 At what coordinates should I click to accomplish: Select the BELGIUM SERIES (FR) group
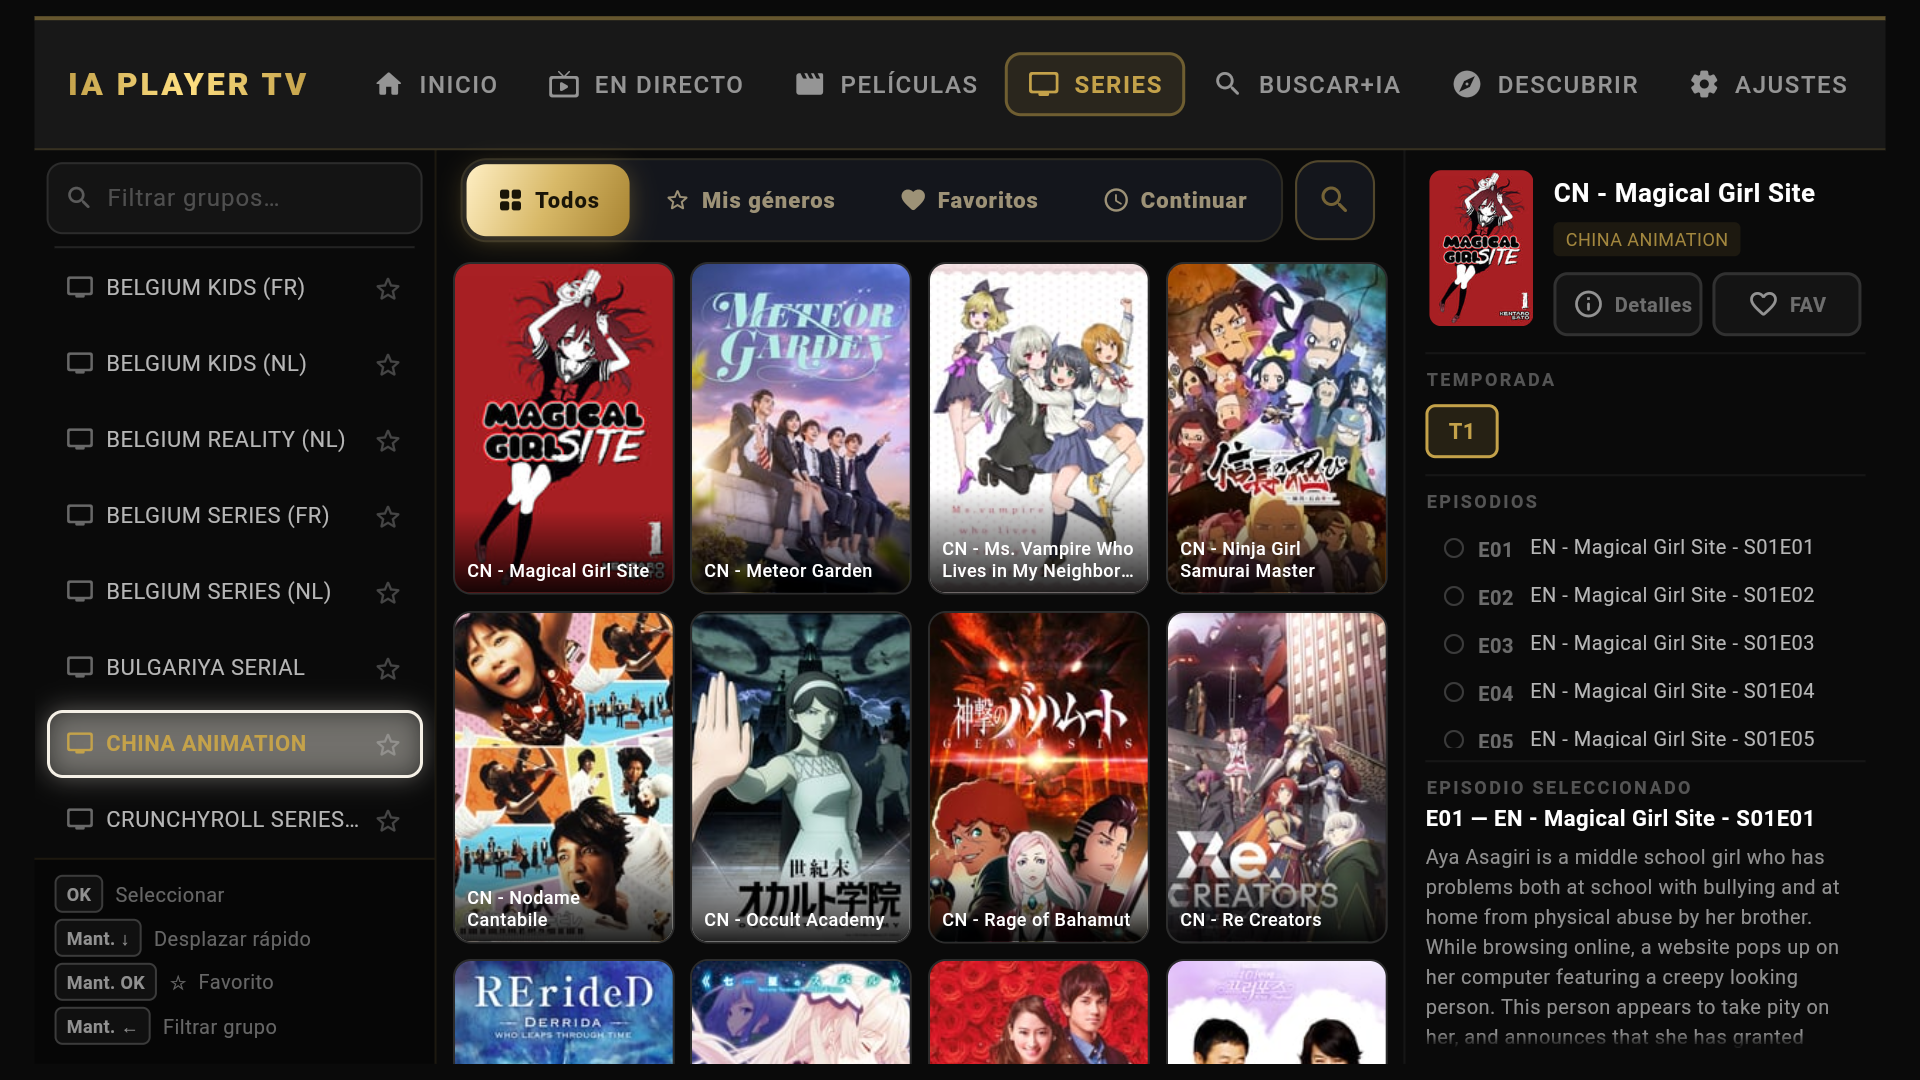pos(235,516)
